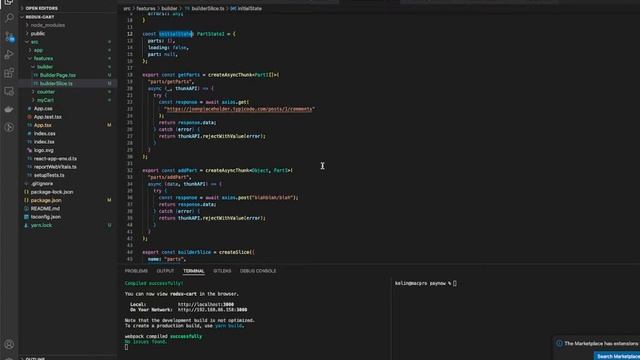Open the jsonplaceholder URL in the code
640x360 pixels.
[x=239, y=109]
